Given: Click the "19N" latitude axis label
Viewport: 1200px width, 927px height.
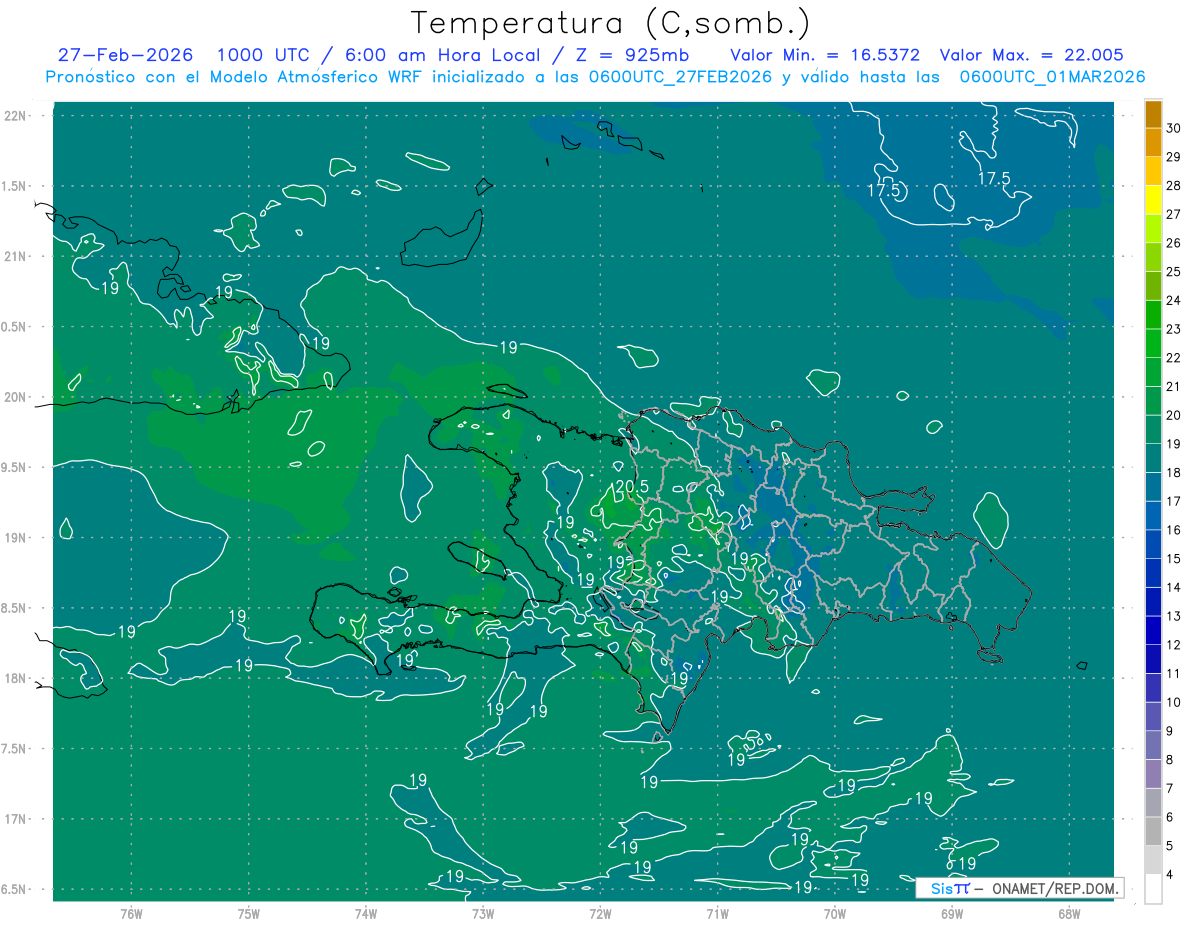Looking at the screenshot, I should point(16,538).
